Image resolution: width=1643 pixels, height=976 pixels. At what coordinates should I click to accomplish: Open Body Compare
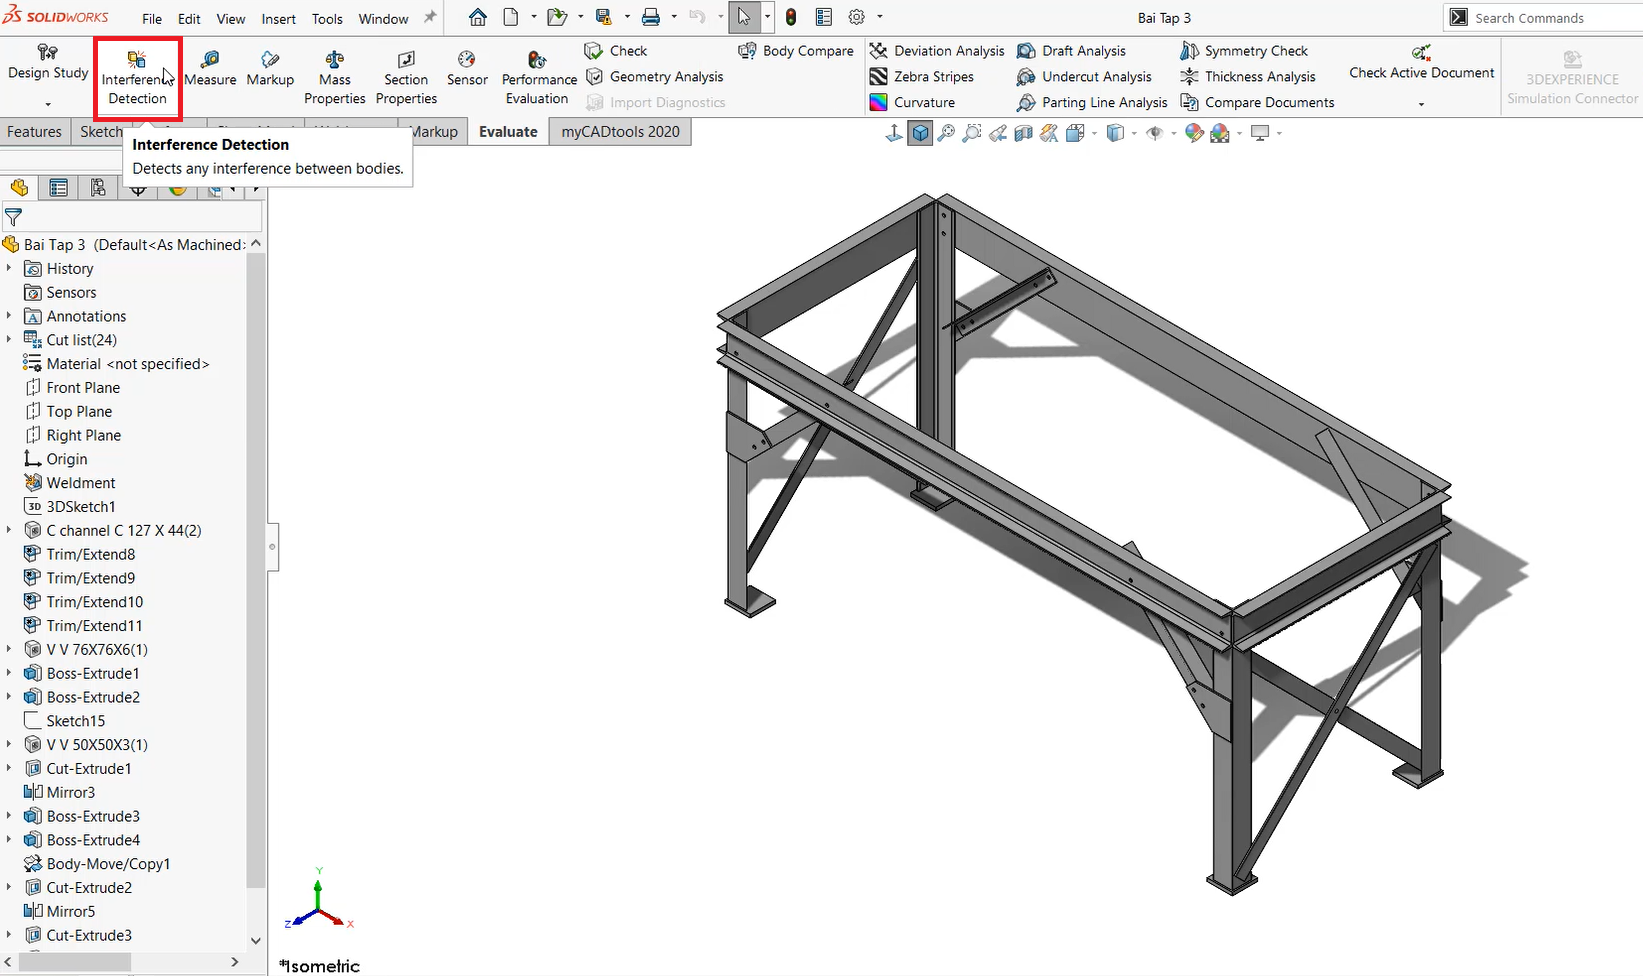(x=796, y=51)
